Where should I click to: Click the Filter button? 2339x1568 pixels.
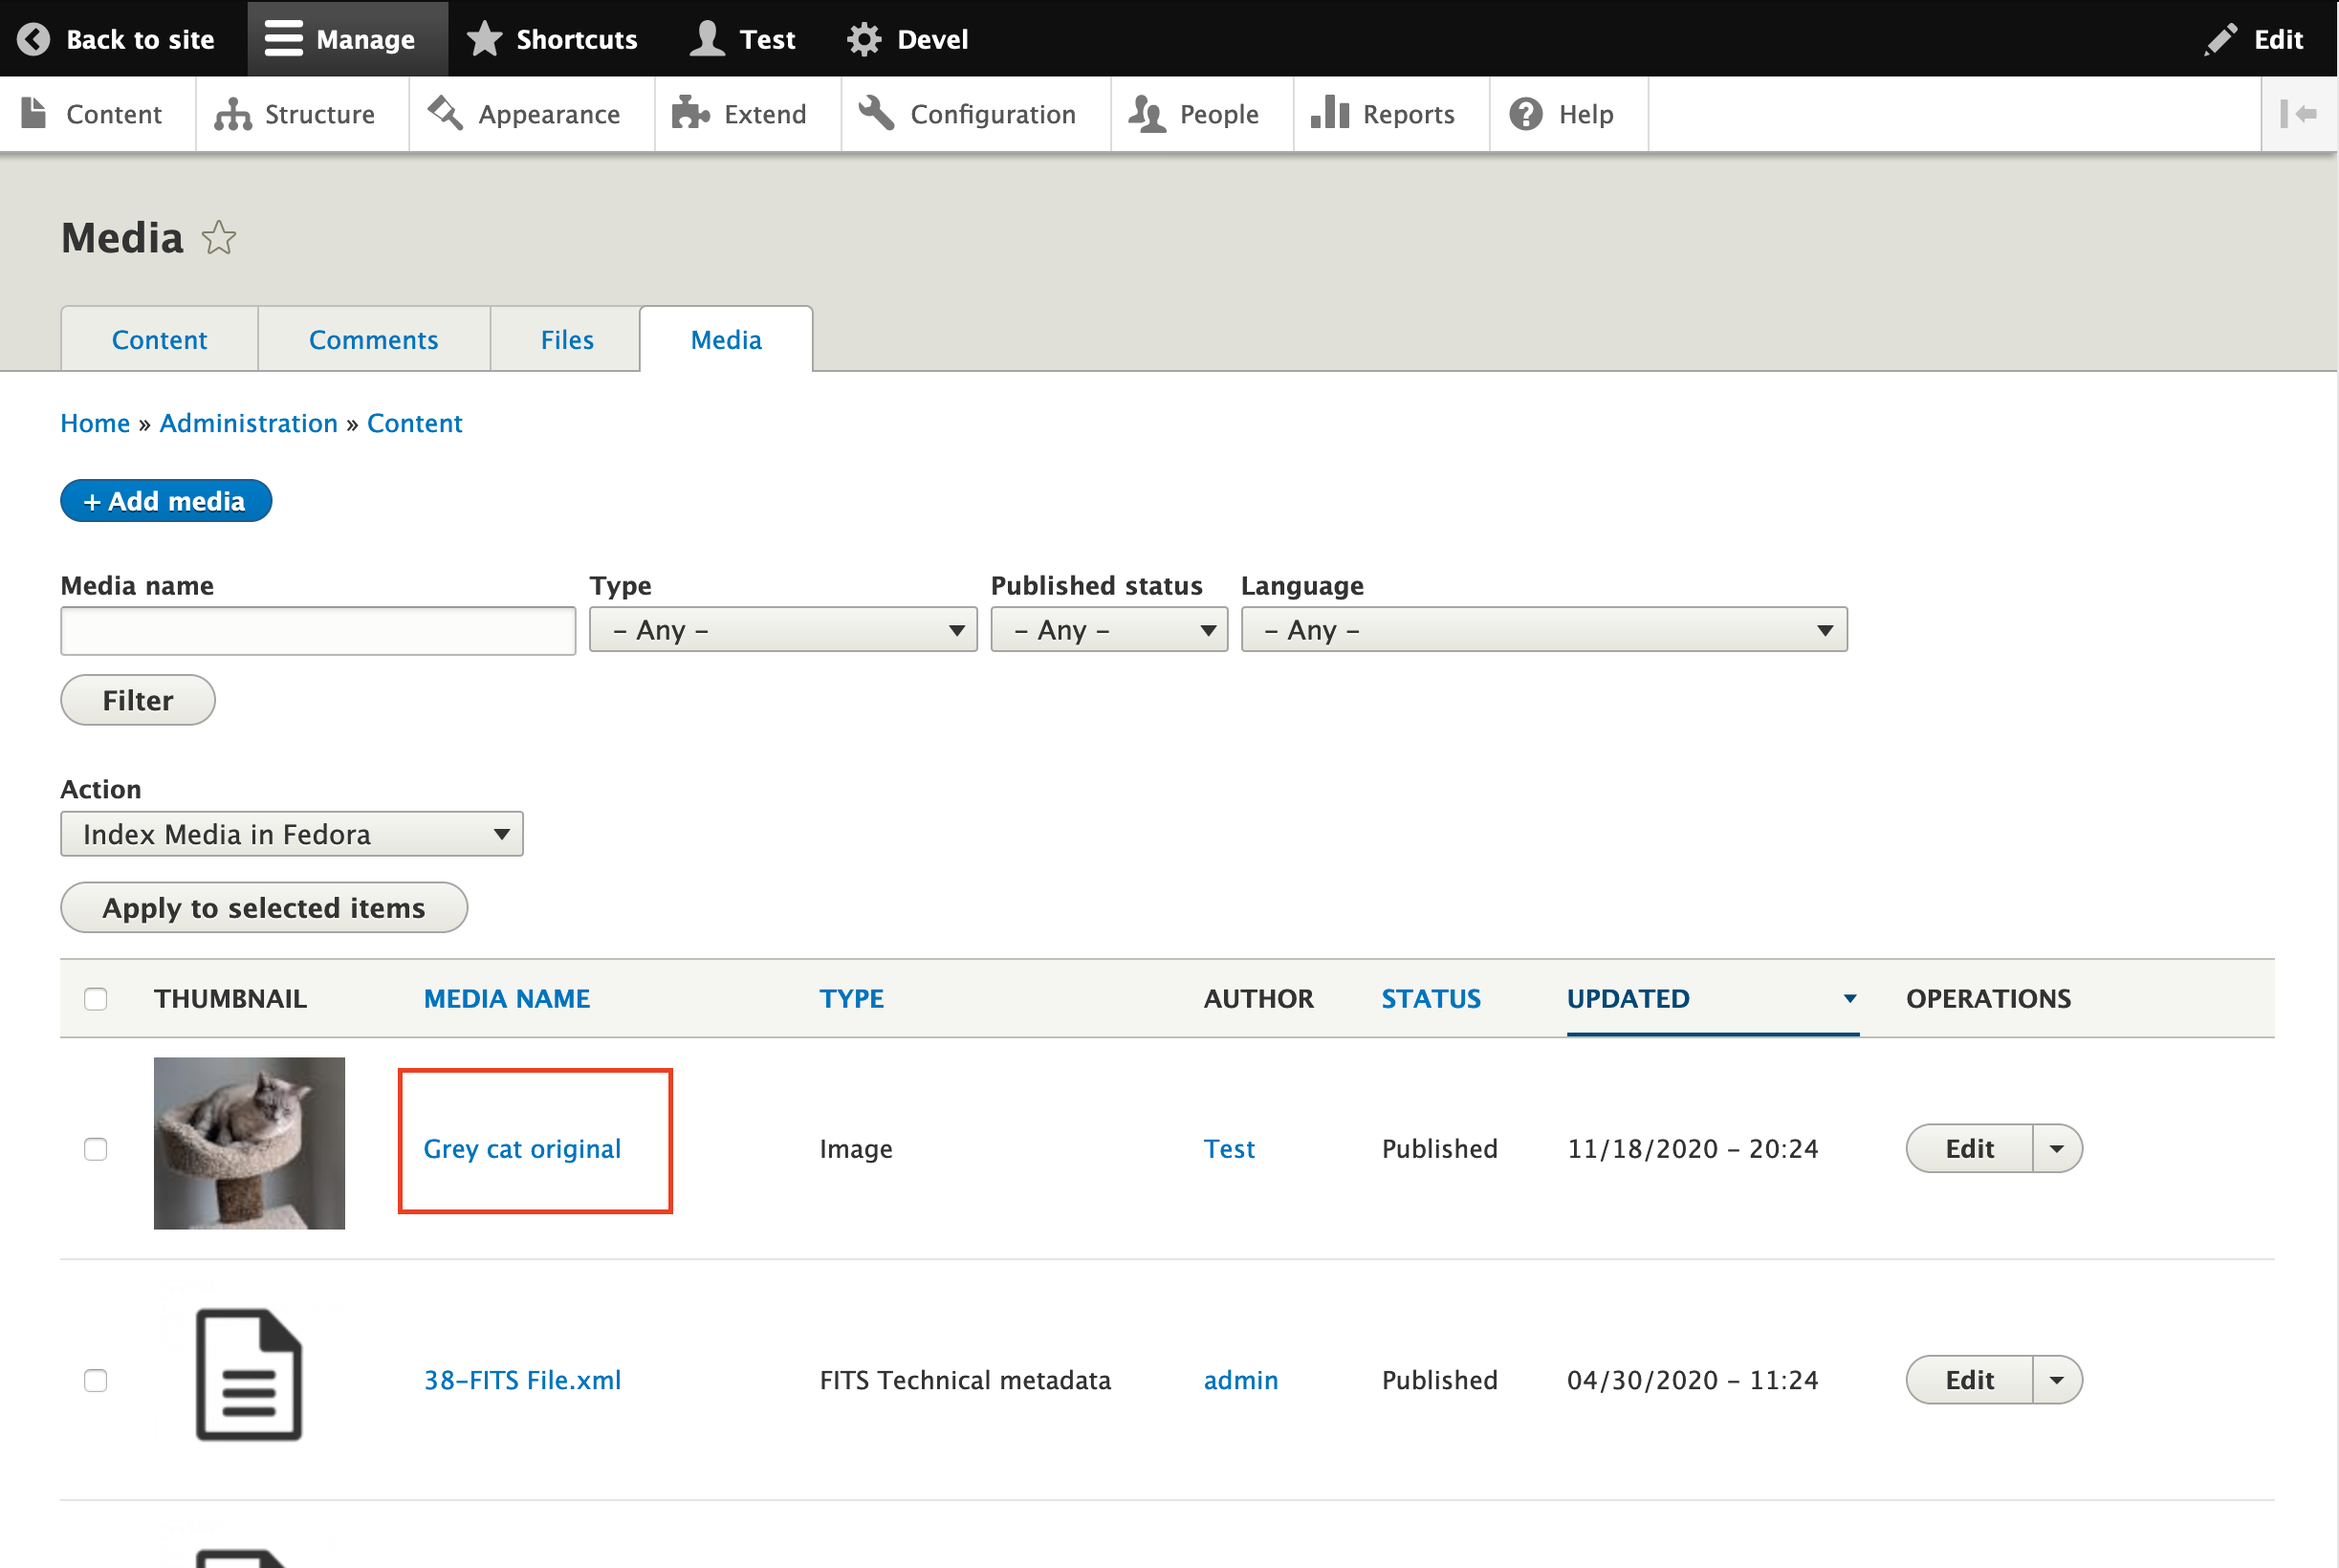point(138,700)
